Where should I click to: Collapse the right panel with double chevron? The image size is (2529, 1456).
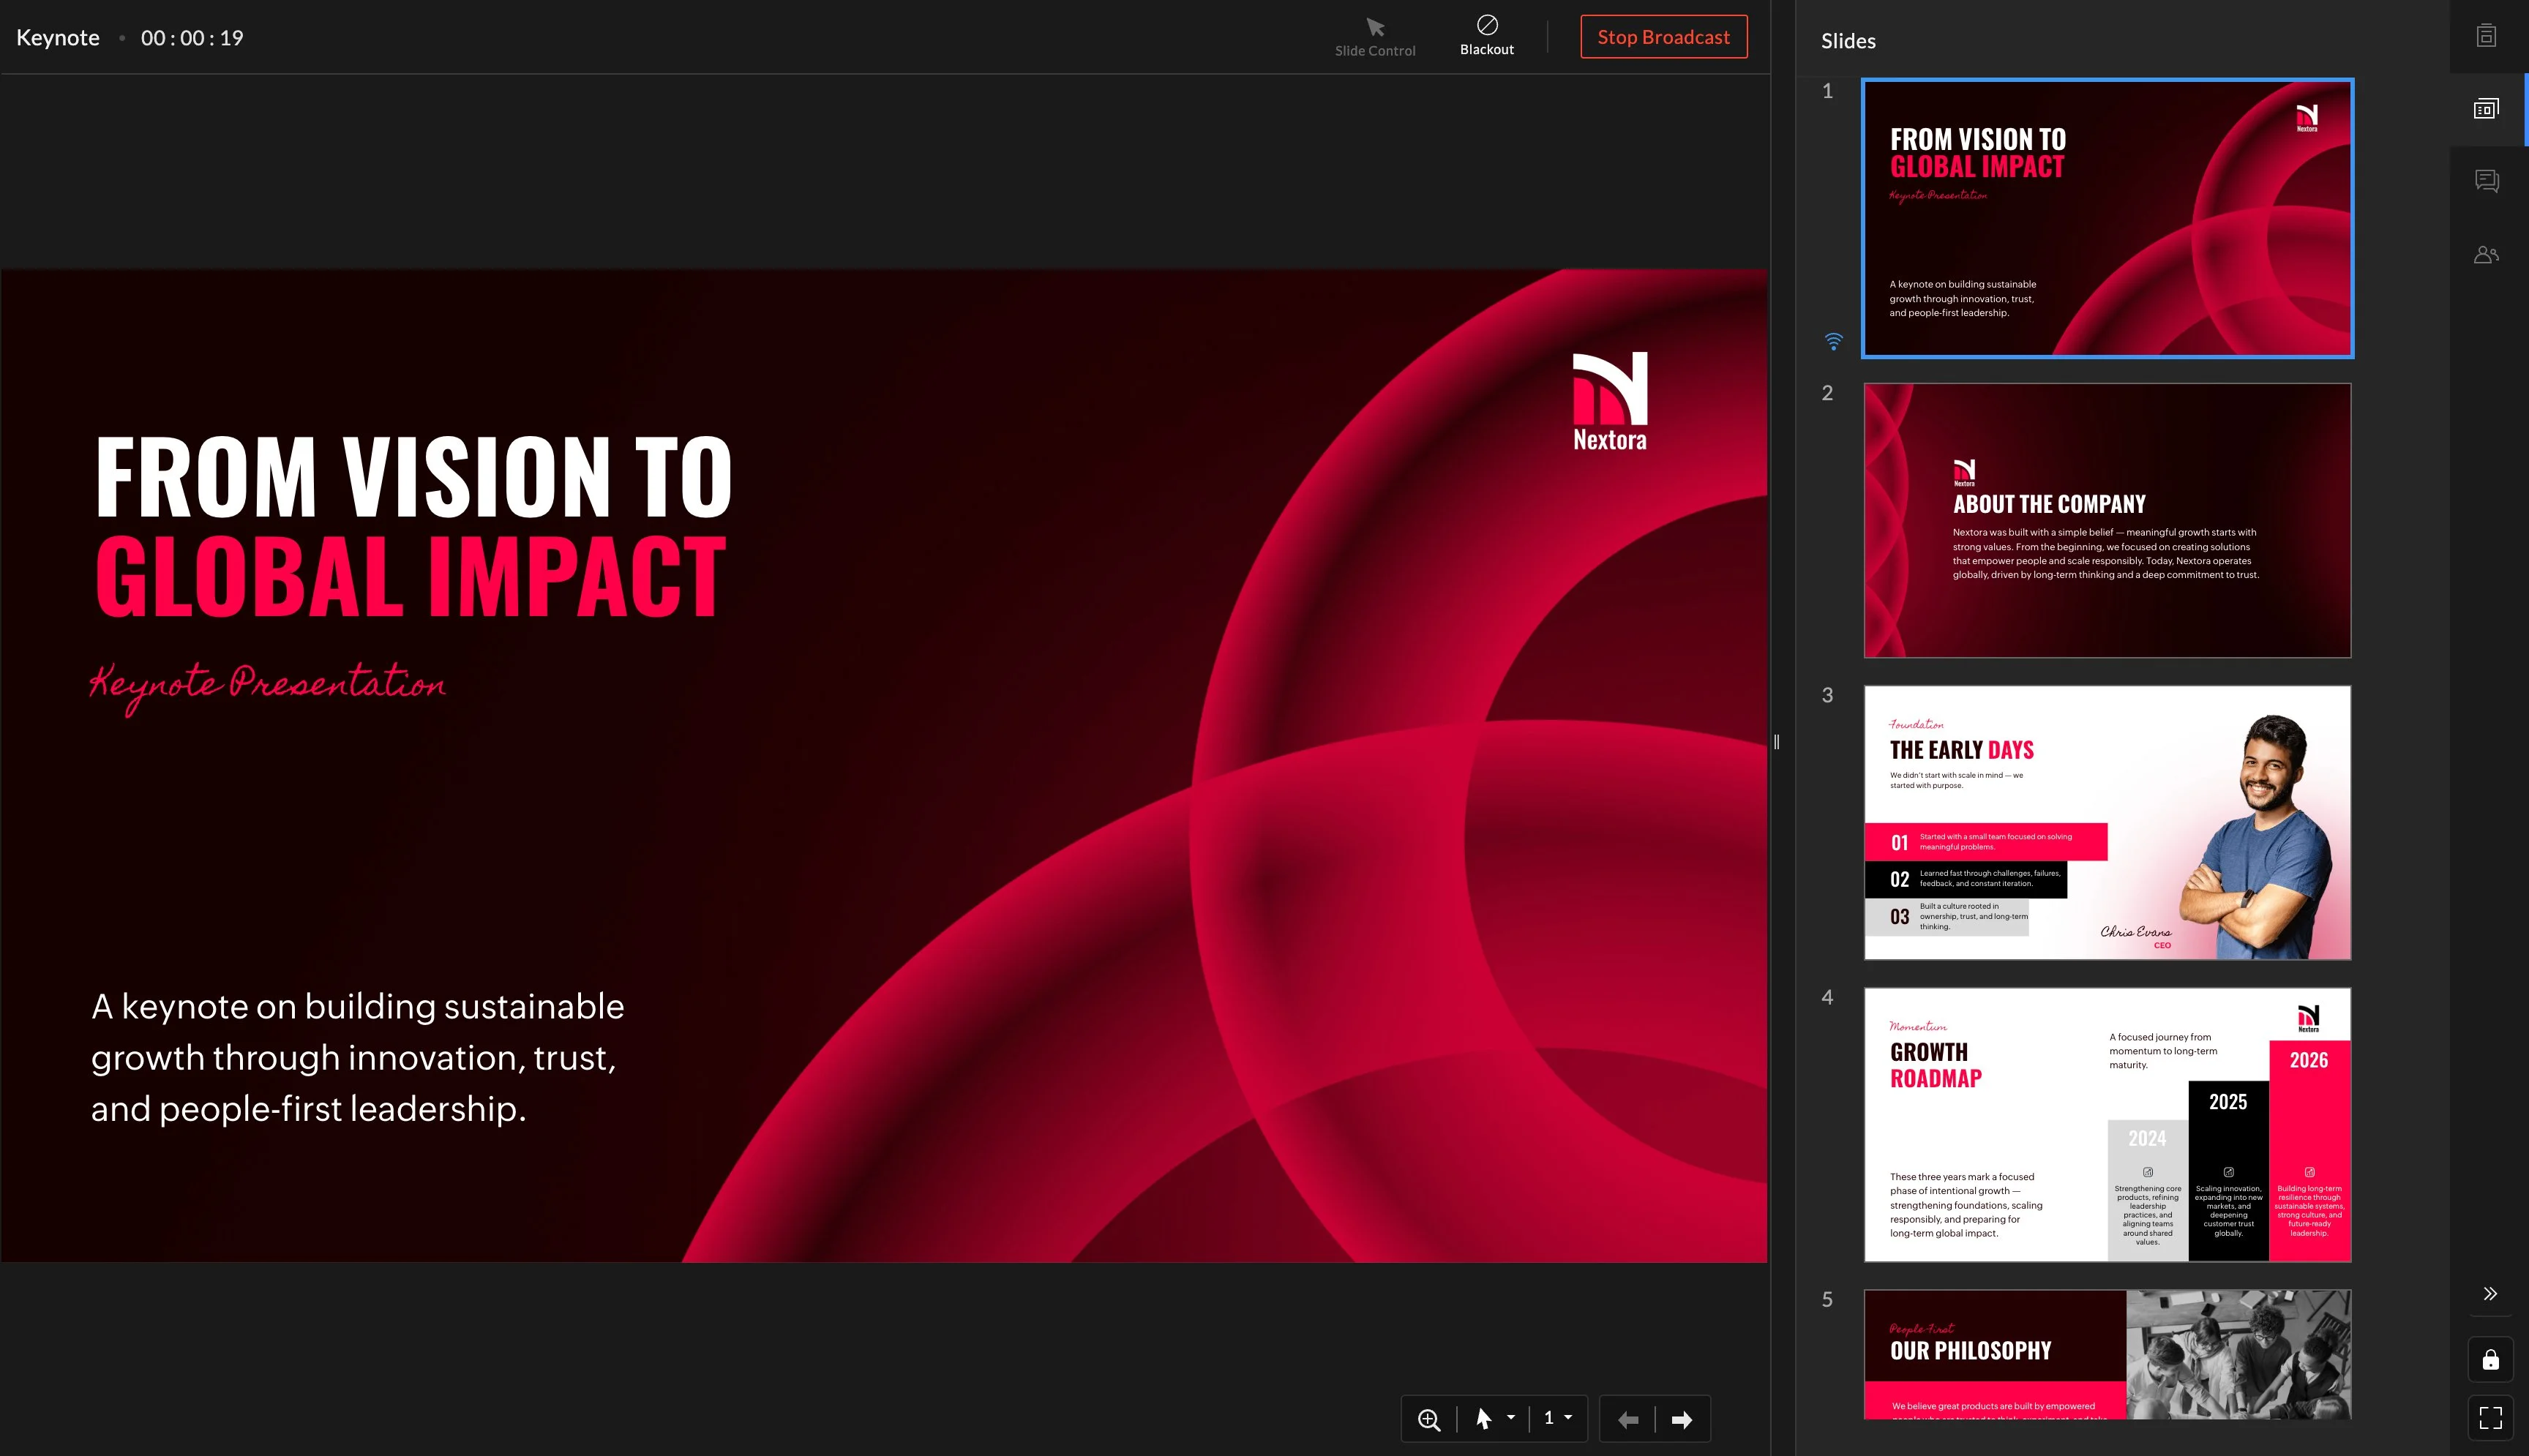(2490, 1293)
